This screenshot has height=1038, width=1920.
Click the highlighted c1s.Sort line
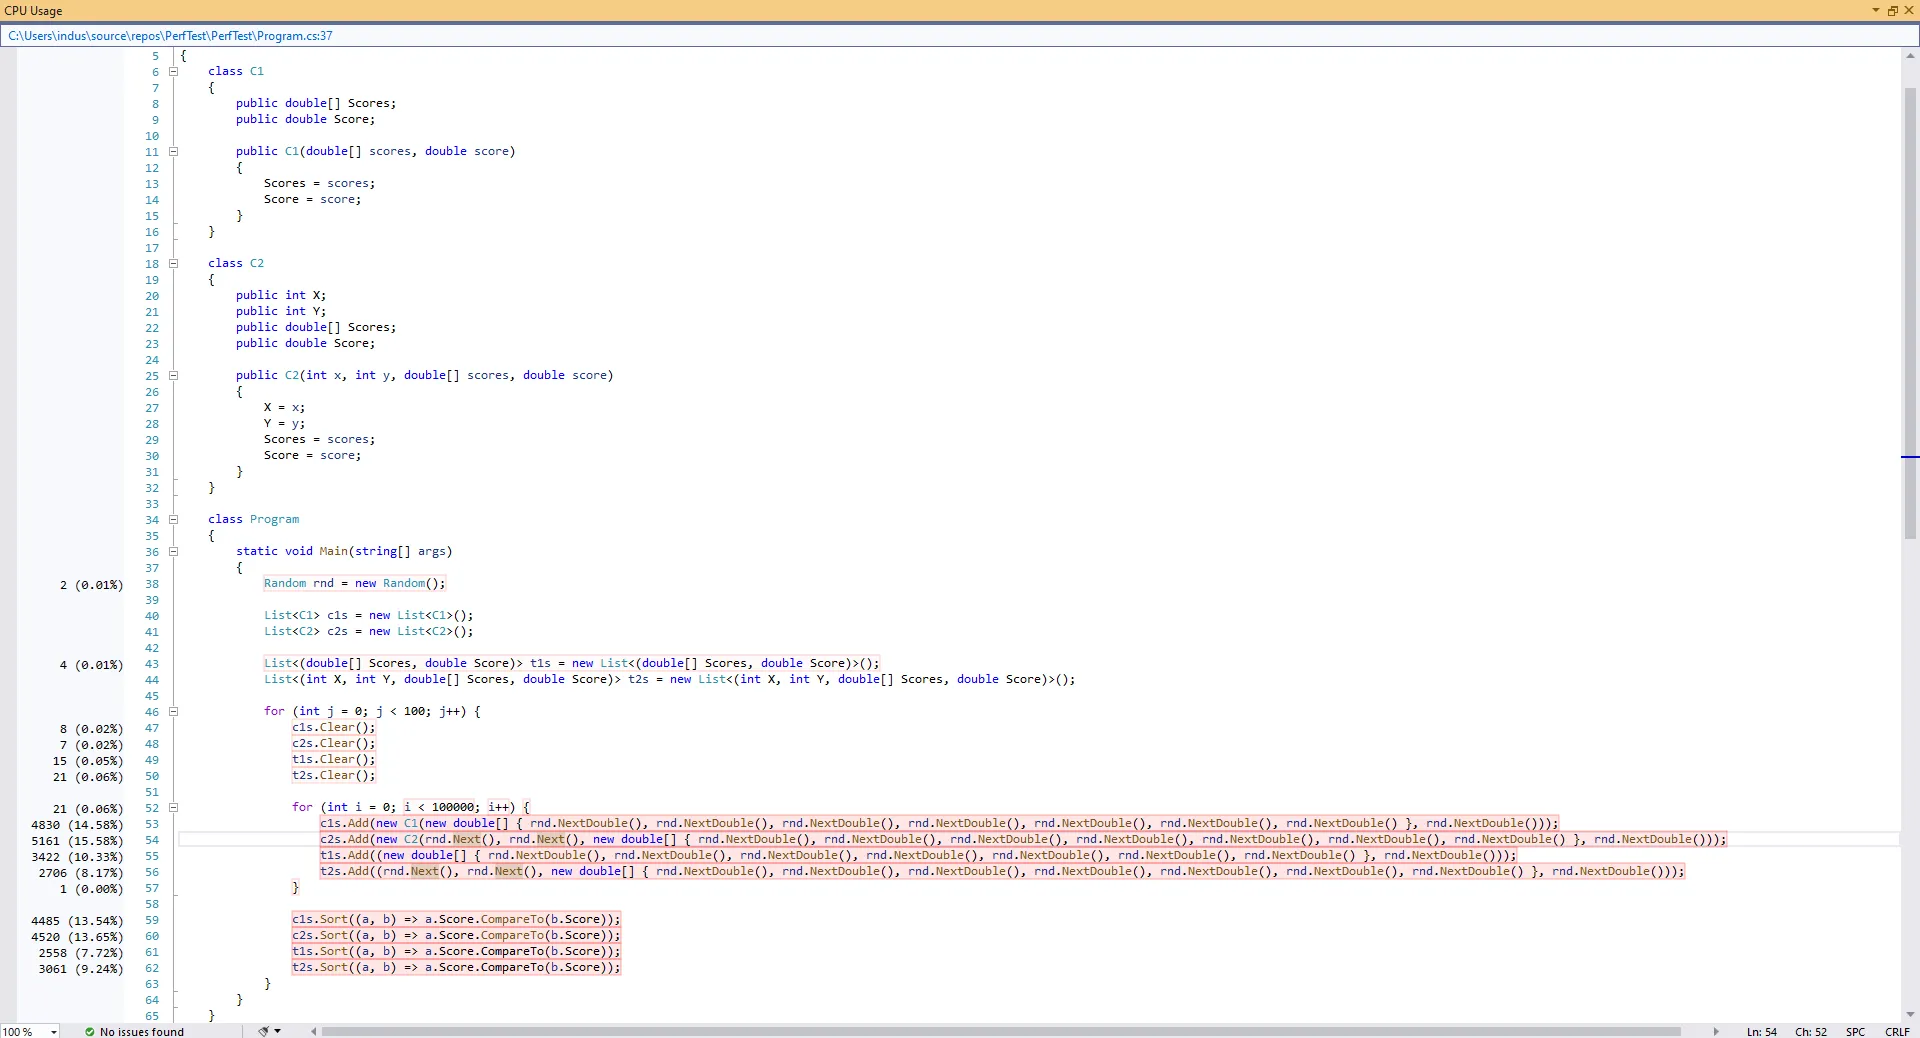point(456,920)
